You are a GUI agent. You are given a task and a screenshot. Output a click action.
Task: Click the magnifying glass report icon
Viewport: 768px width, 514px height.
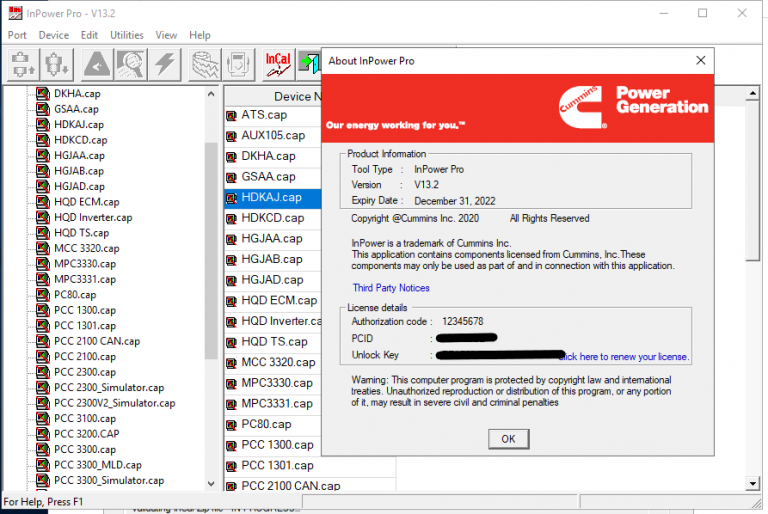(131, 64)
